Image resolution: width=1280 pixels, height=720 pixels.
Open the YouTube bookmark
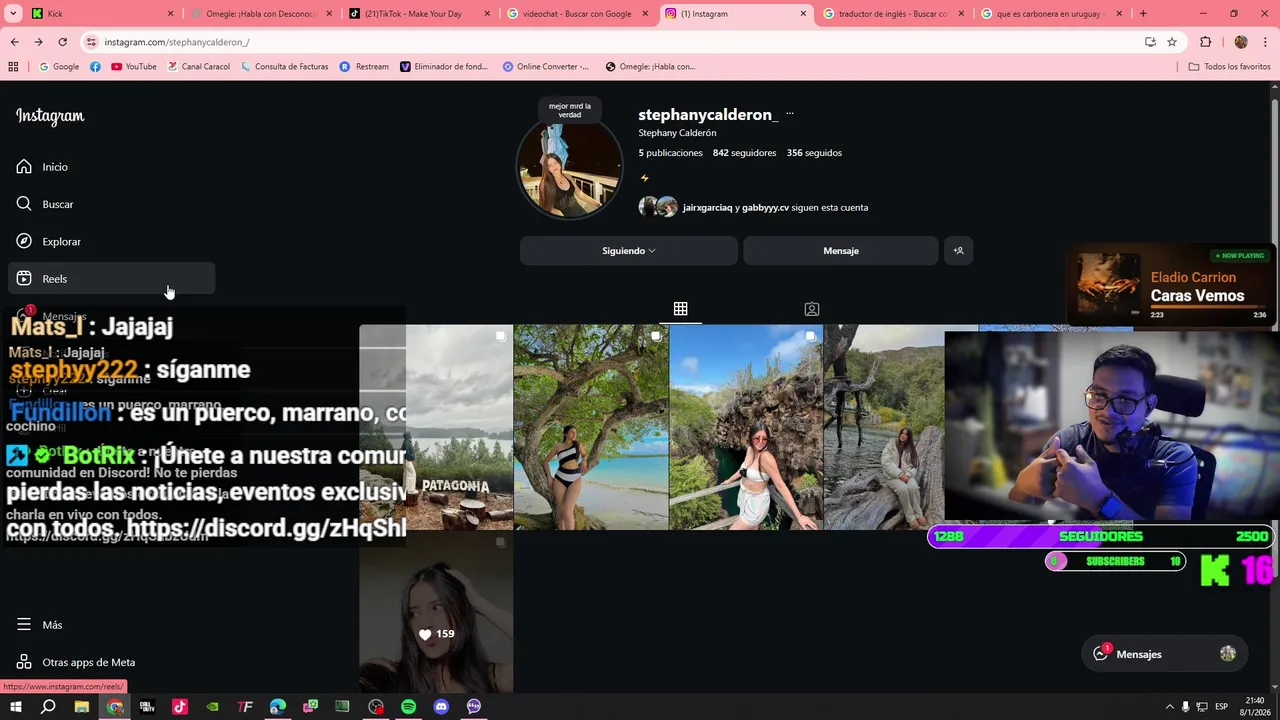[134, 67]
